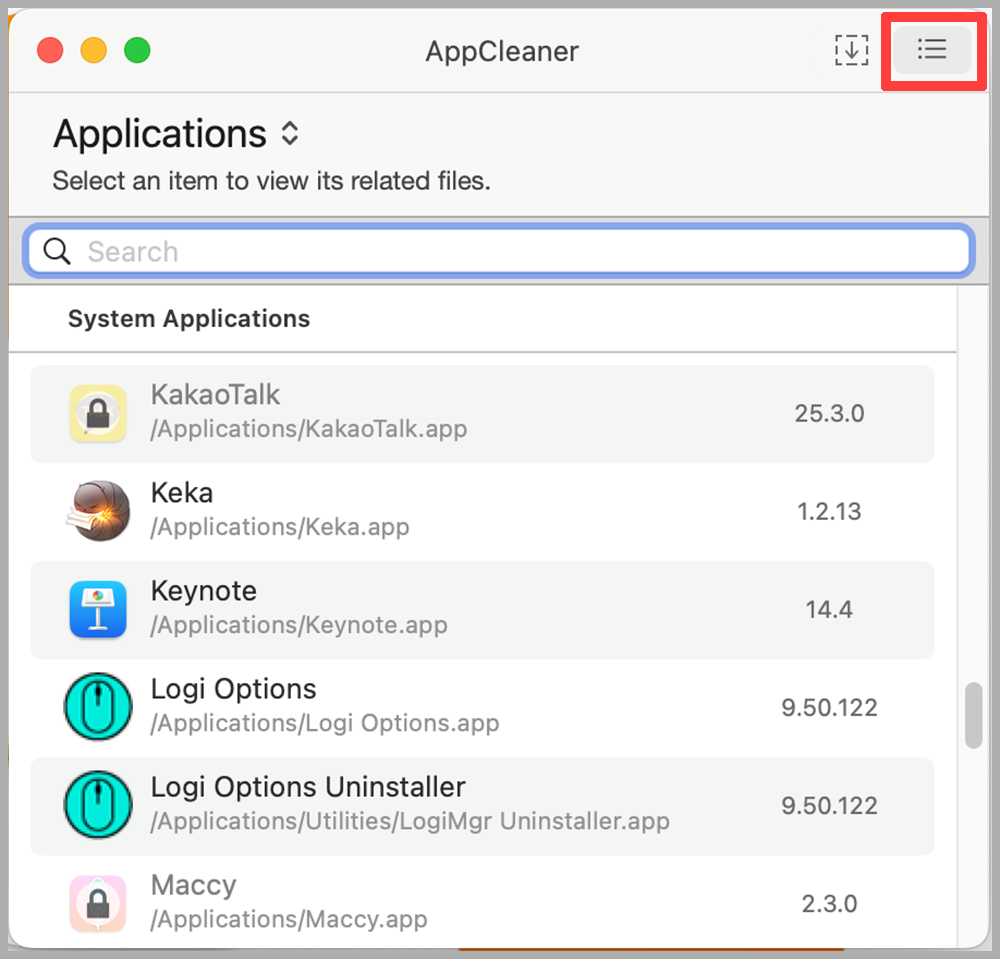Click the Logi Options Uninstaller mouse icon
Image resolution: width=1000 pixels, height=959 pixels.
coord(98,805)
